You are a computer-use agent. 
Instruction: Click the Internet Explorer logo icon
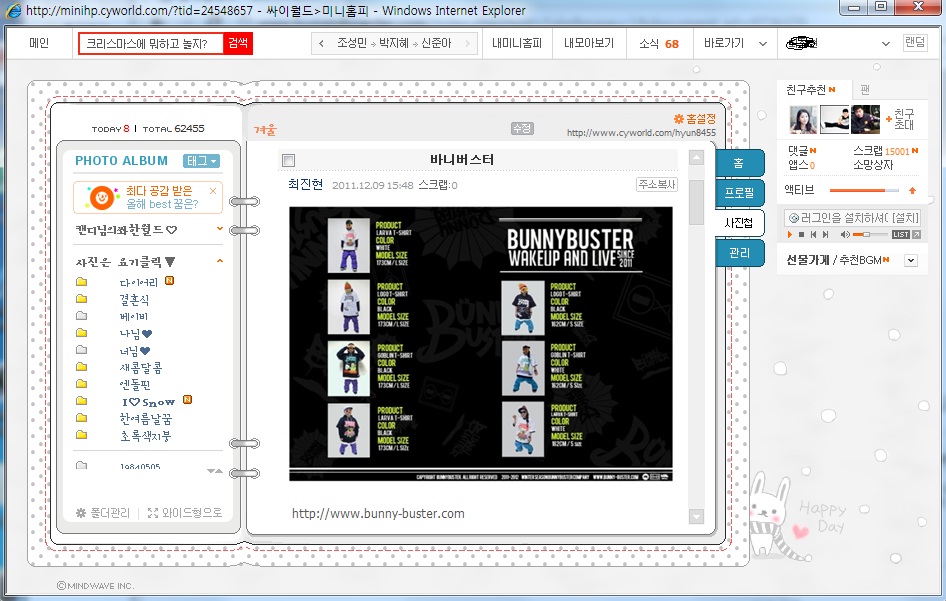coord(13,10)
